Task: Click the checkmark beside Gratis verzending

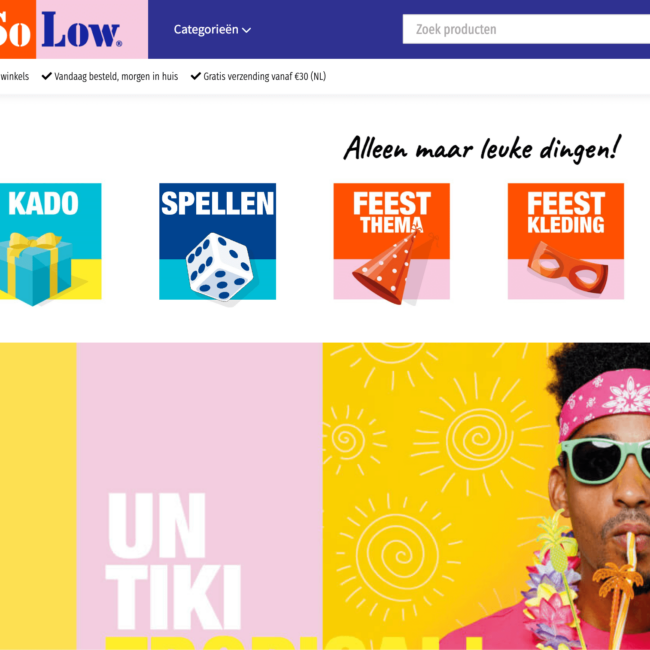Action: click(196, 76)
